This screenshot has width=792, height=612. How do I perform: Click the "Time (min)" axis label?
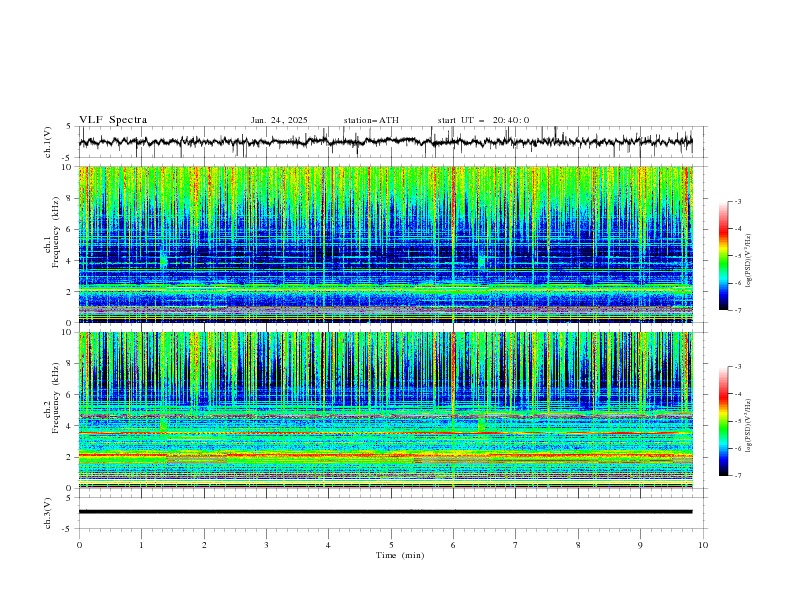coord(400,555)
